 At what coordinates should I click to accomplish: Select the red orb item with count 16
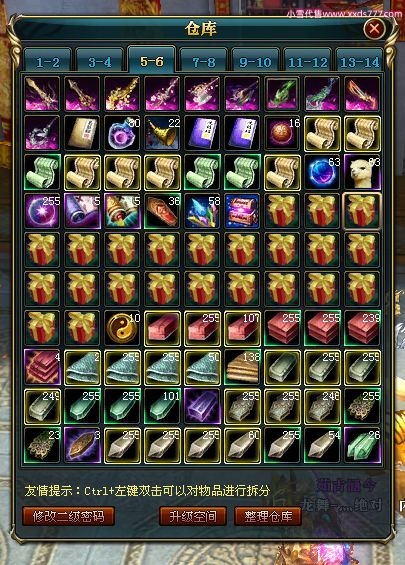(x=282, y=133)
